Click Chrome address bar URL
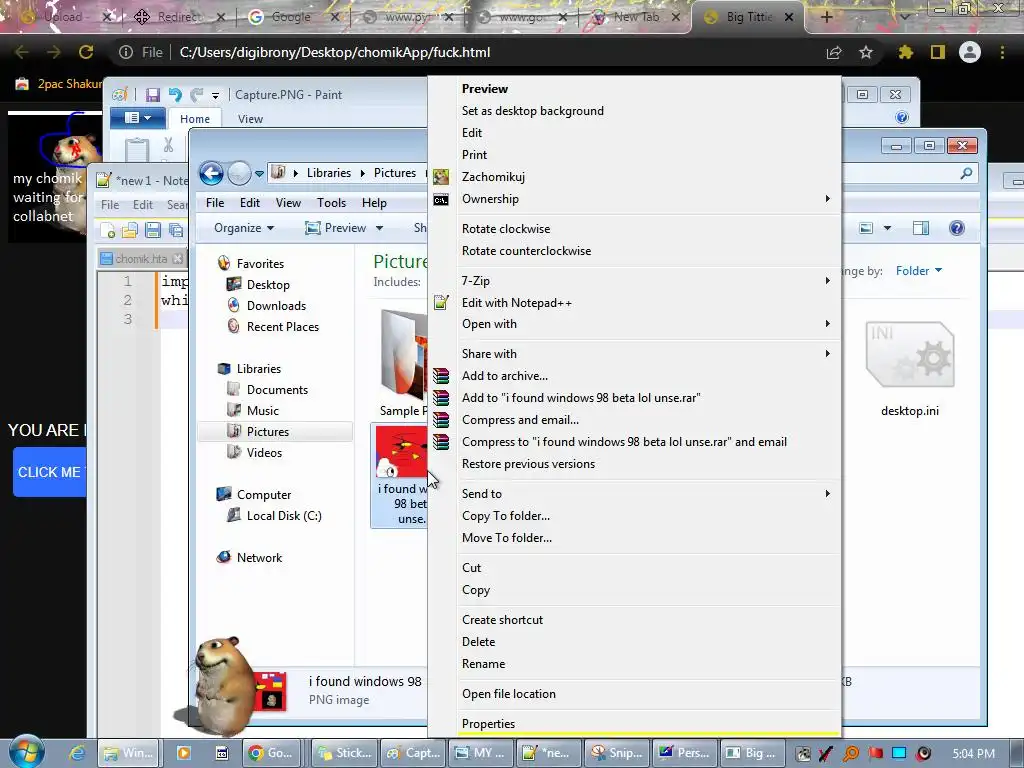This screenshot has width=1024, height=768. coord(334,52)
